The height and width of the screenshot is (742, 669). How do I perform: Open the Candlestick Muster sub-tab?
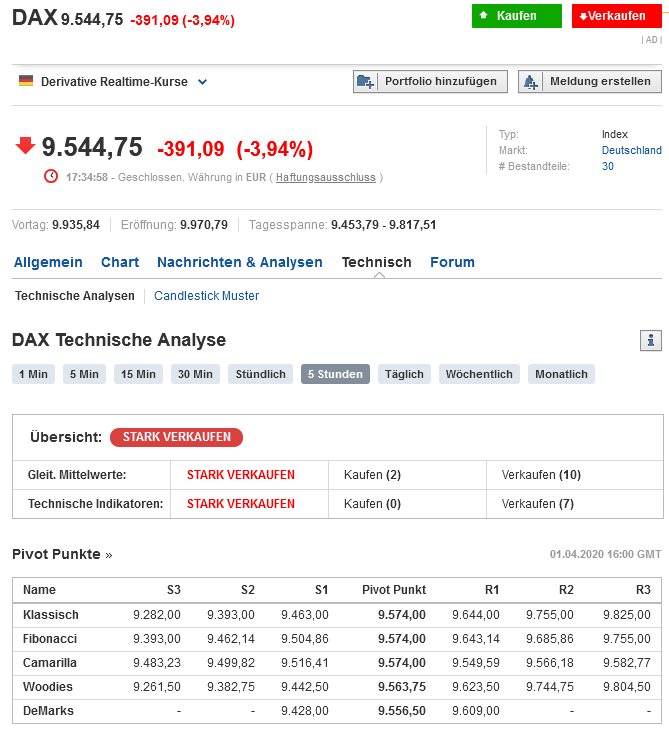[206, 296]
